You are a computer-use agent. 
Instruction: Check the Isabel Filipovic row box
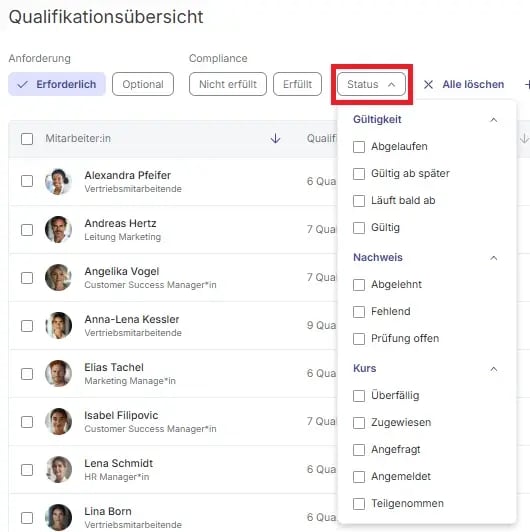pos(27,422)
